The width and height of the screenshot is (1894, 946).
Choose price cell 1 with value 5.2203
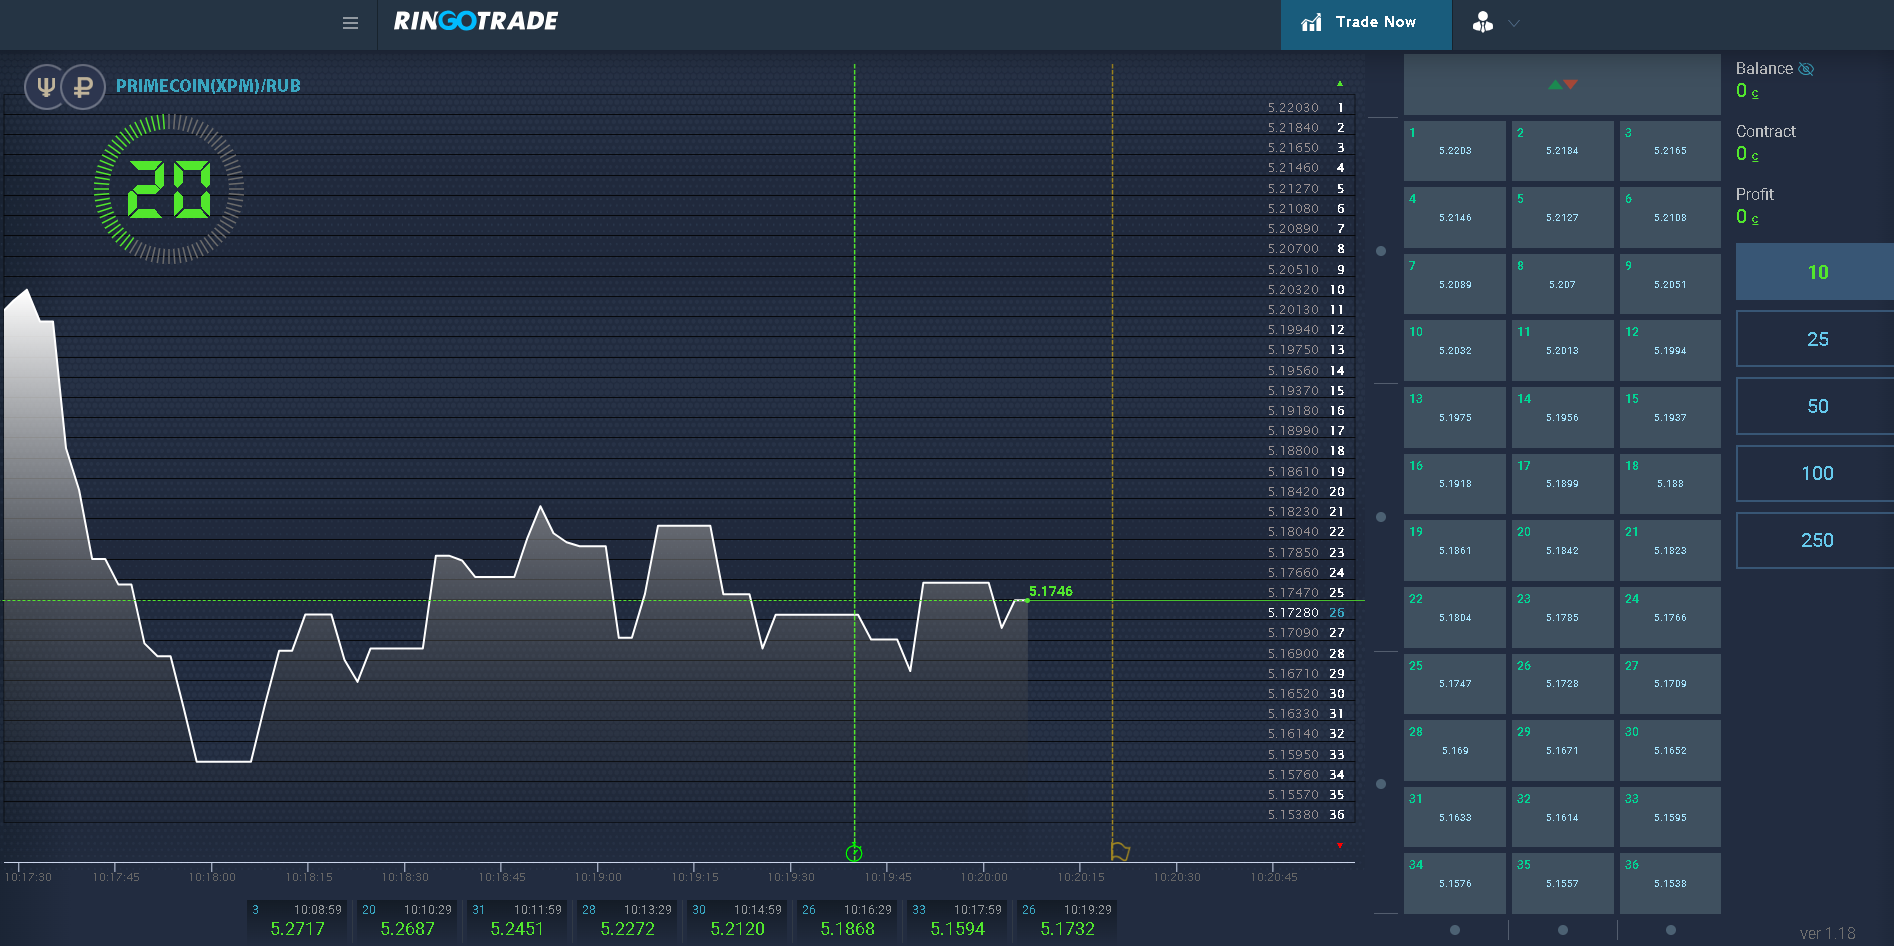point(1454,151)
